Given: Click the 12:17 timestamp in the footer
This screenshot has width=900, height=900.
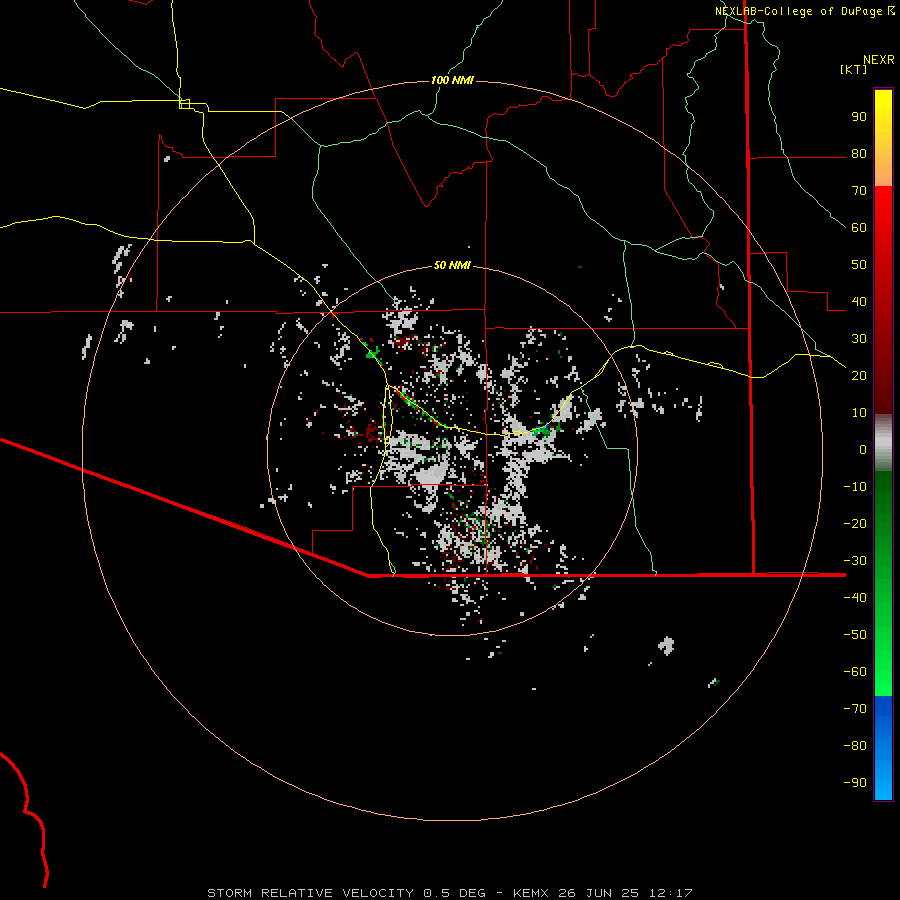Looking at the screenshot, I should (x=671, y=893).
